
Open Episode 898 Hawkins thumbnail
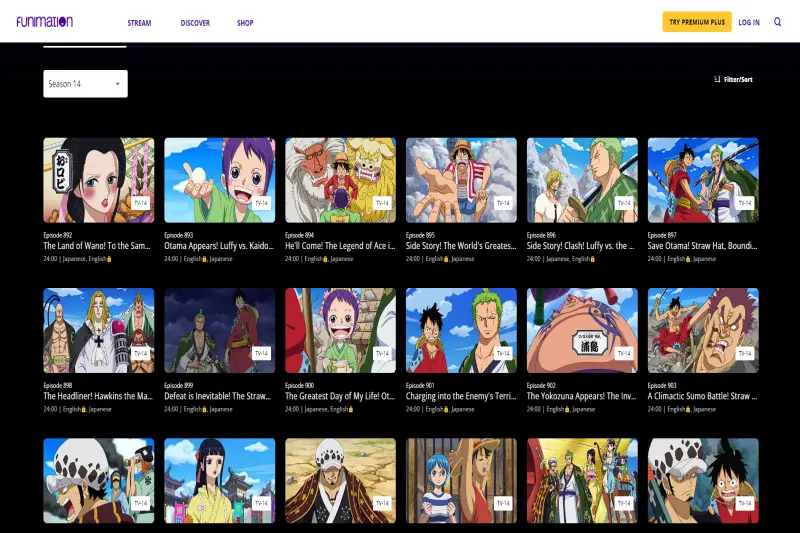tap(98, 331)
